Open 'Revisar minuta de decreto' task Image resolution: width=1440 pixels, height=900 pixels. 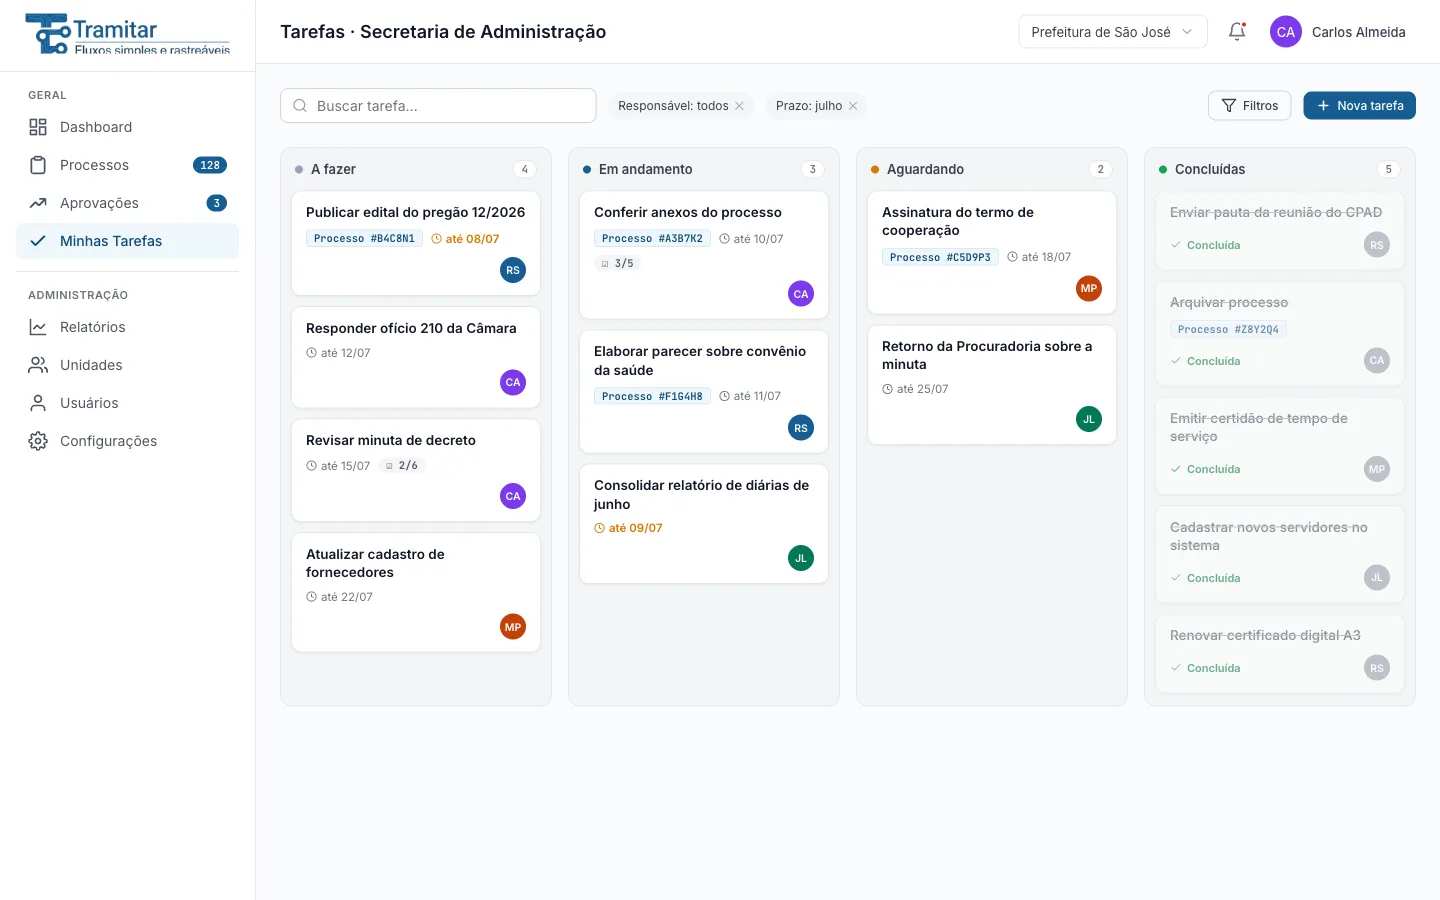416,471
